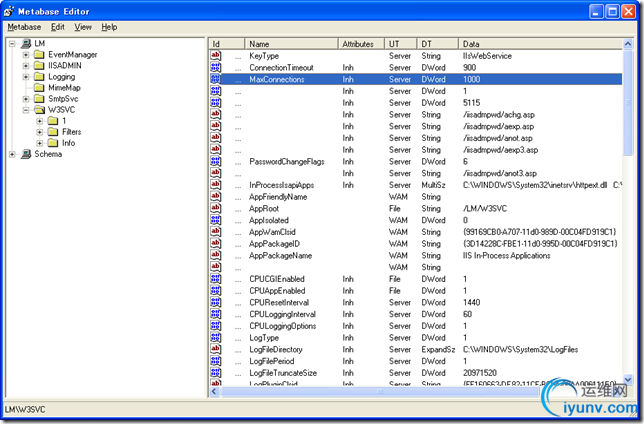The height and width of the screenshot is (424, 644).
Task: Select the SmtpSvc folder icon
Action: (39, 99)
